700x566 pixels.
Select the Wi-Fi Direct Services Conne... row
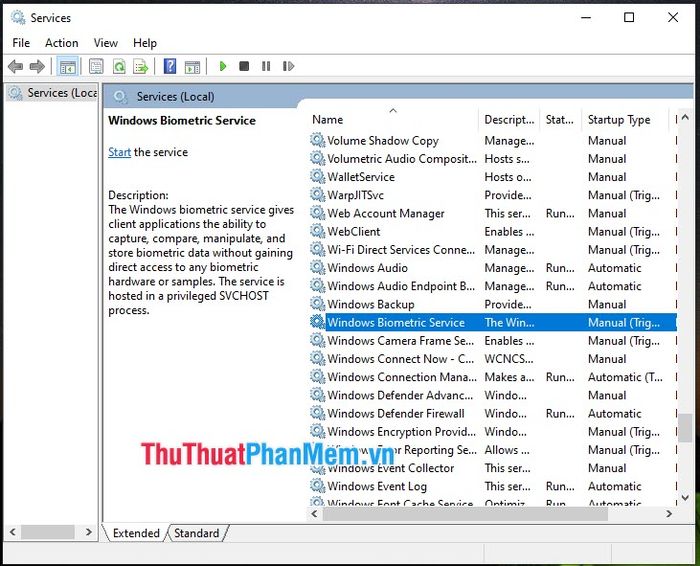[493, 250]
